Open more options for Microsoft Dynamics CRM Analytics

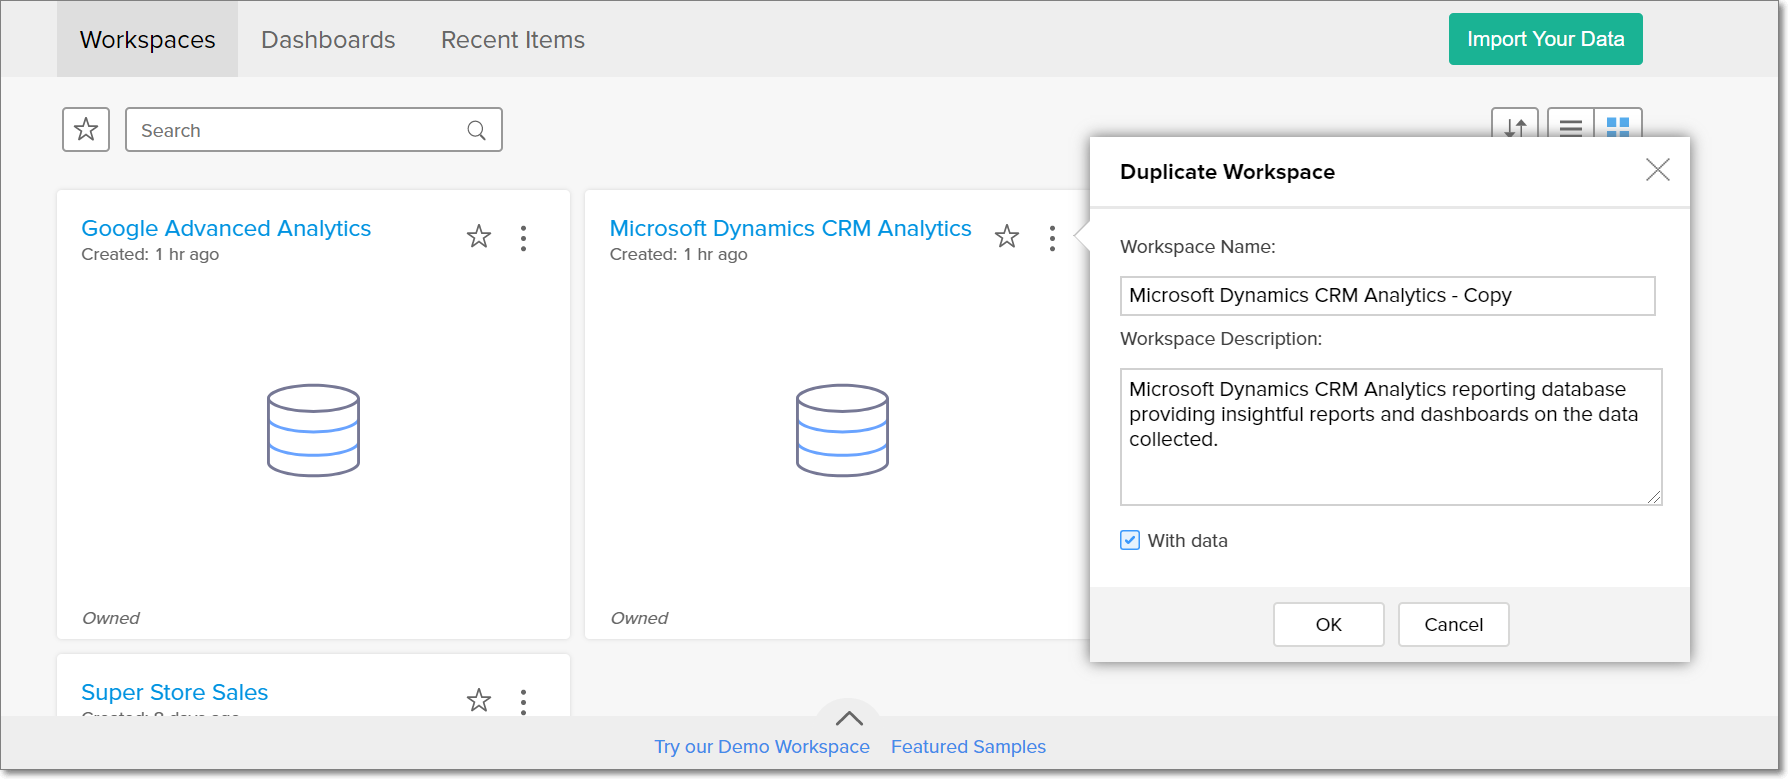[1052, 238]
